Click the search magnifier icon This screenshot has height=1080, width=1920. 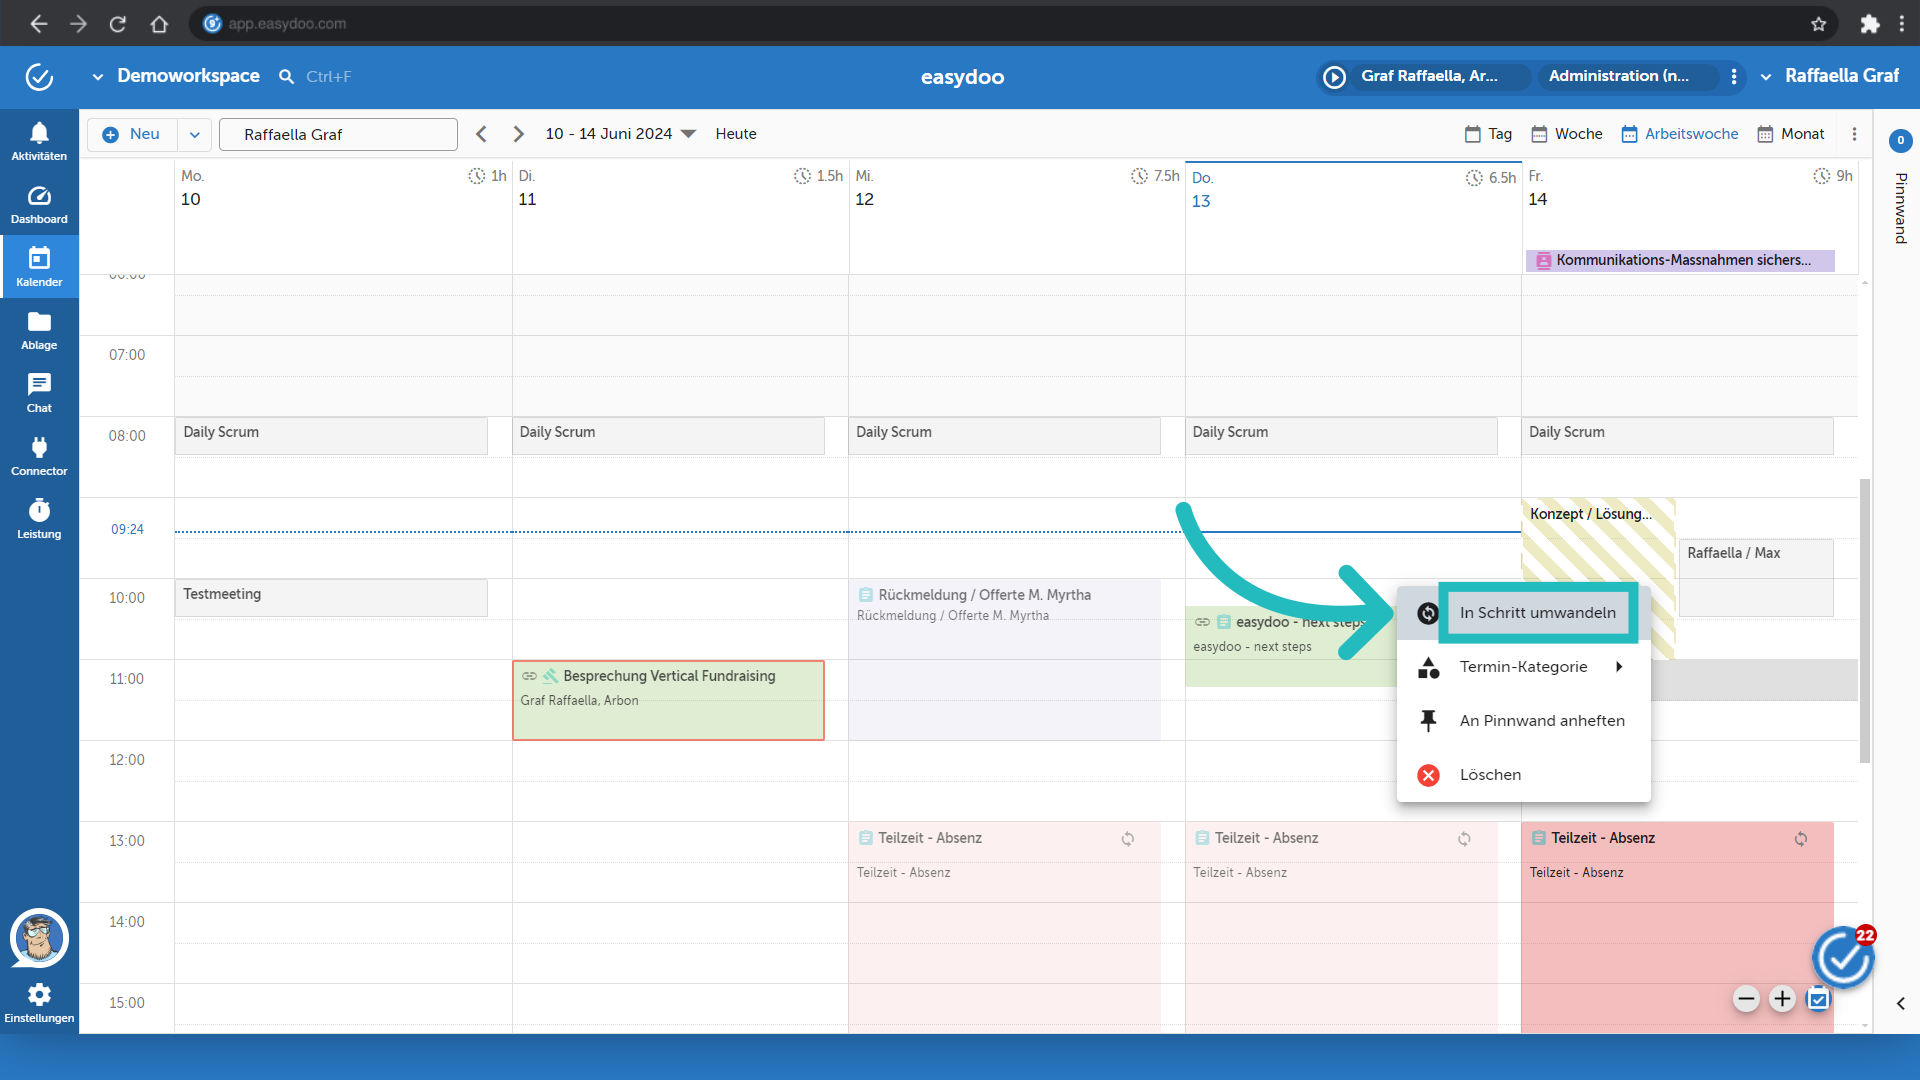pyautogui.click(x=286, y=77)
